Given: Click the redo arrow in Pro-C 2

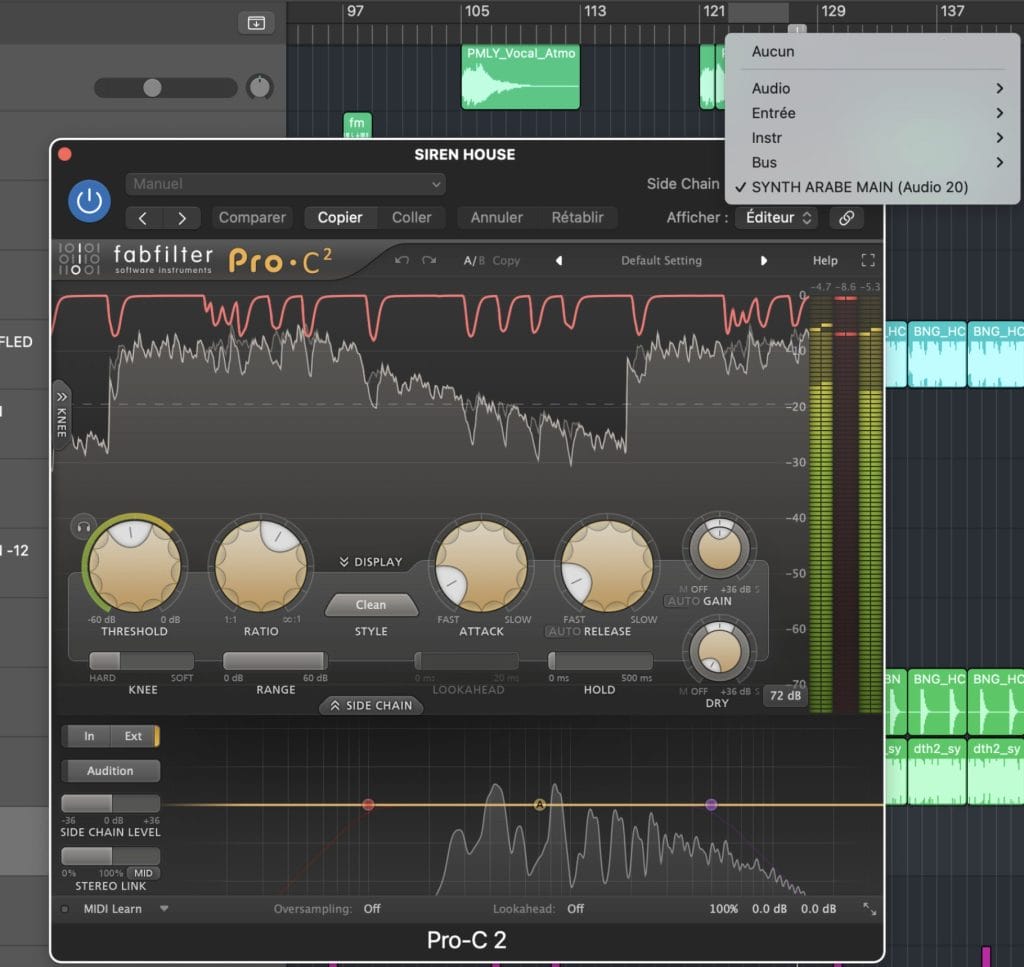Looking at the screenshot, I should click(x=429, y=260).
